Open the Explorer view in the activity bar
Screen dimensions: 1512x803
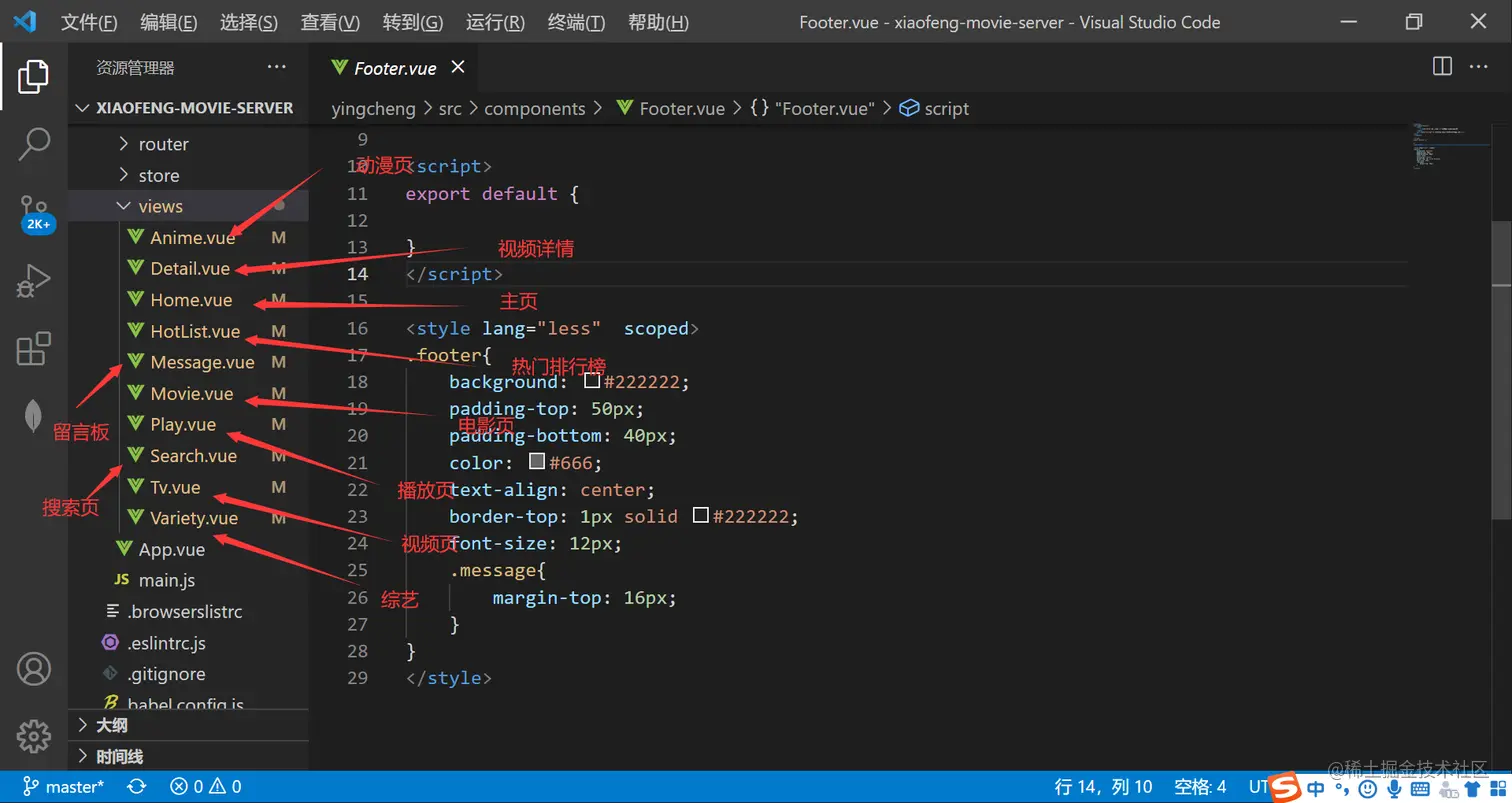point(34,76)
